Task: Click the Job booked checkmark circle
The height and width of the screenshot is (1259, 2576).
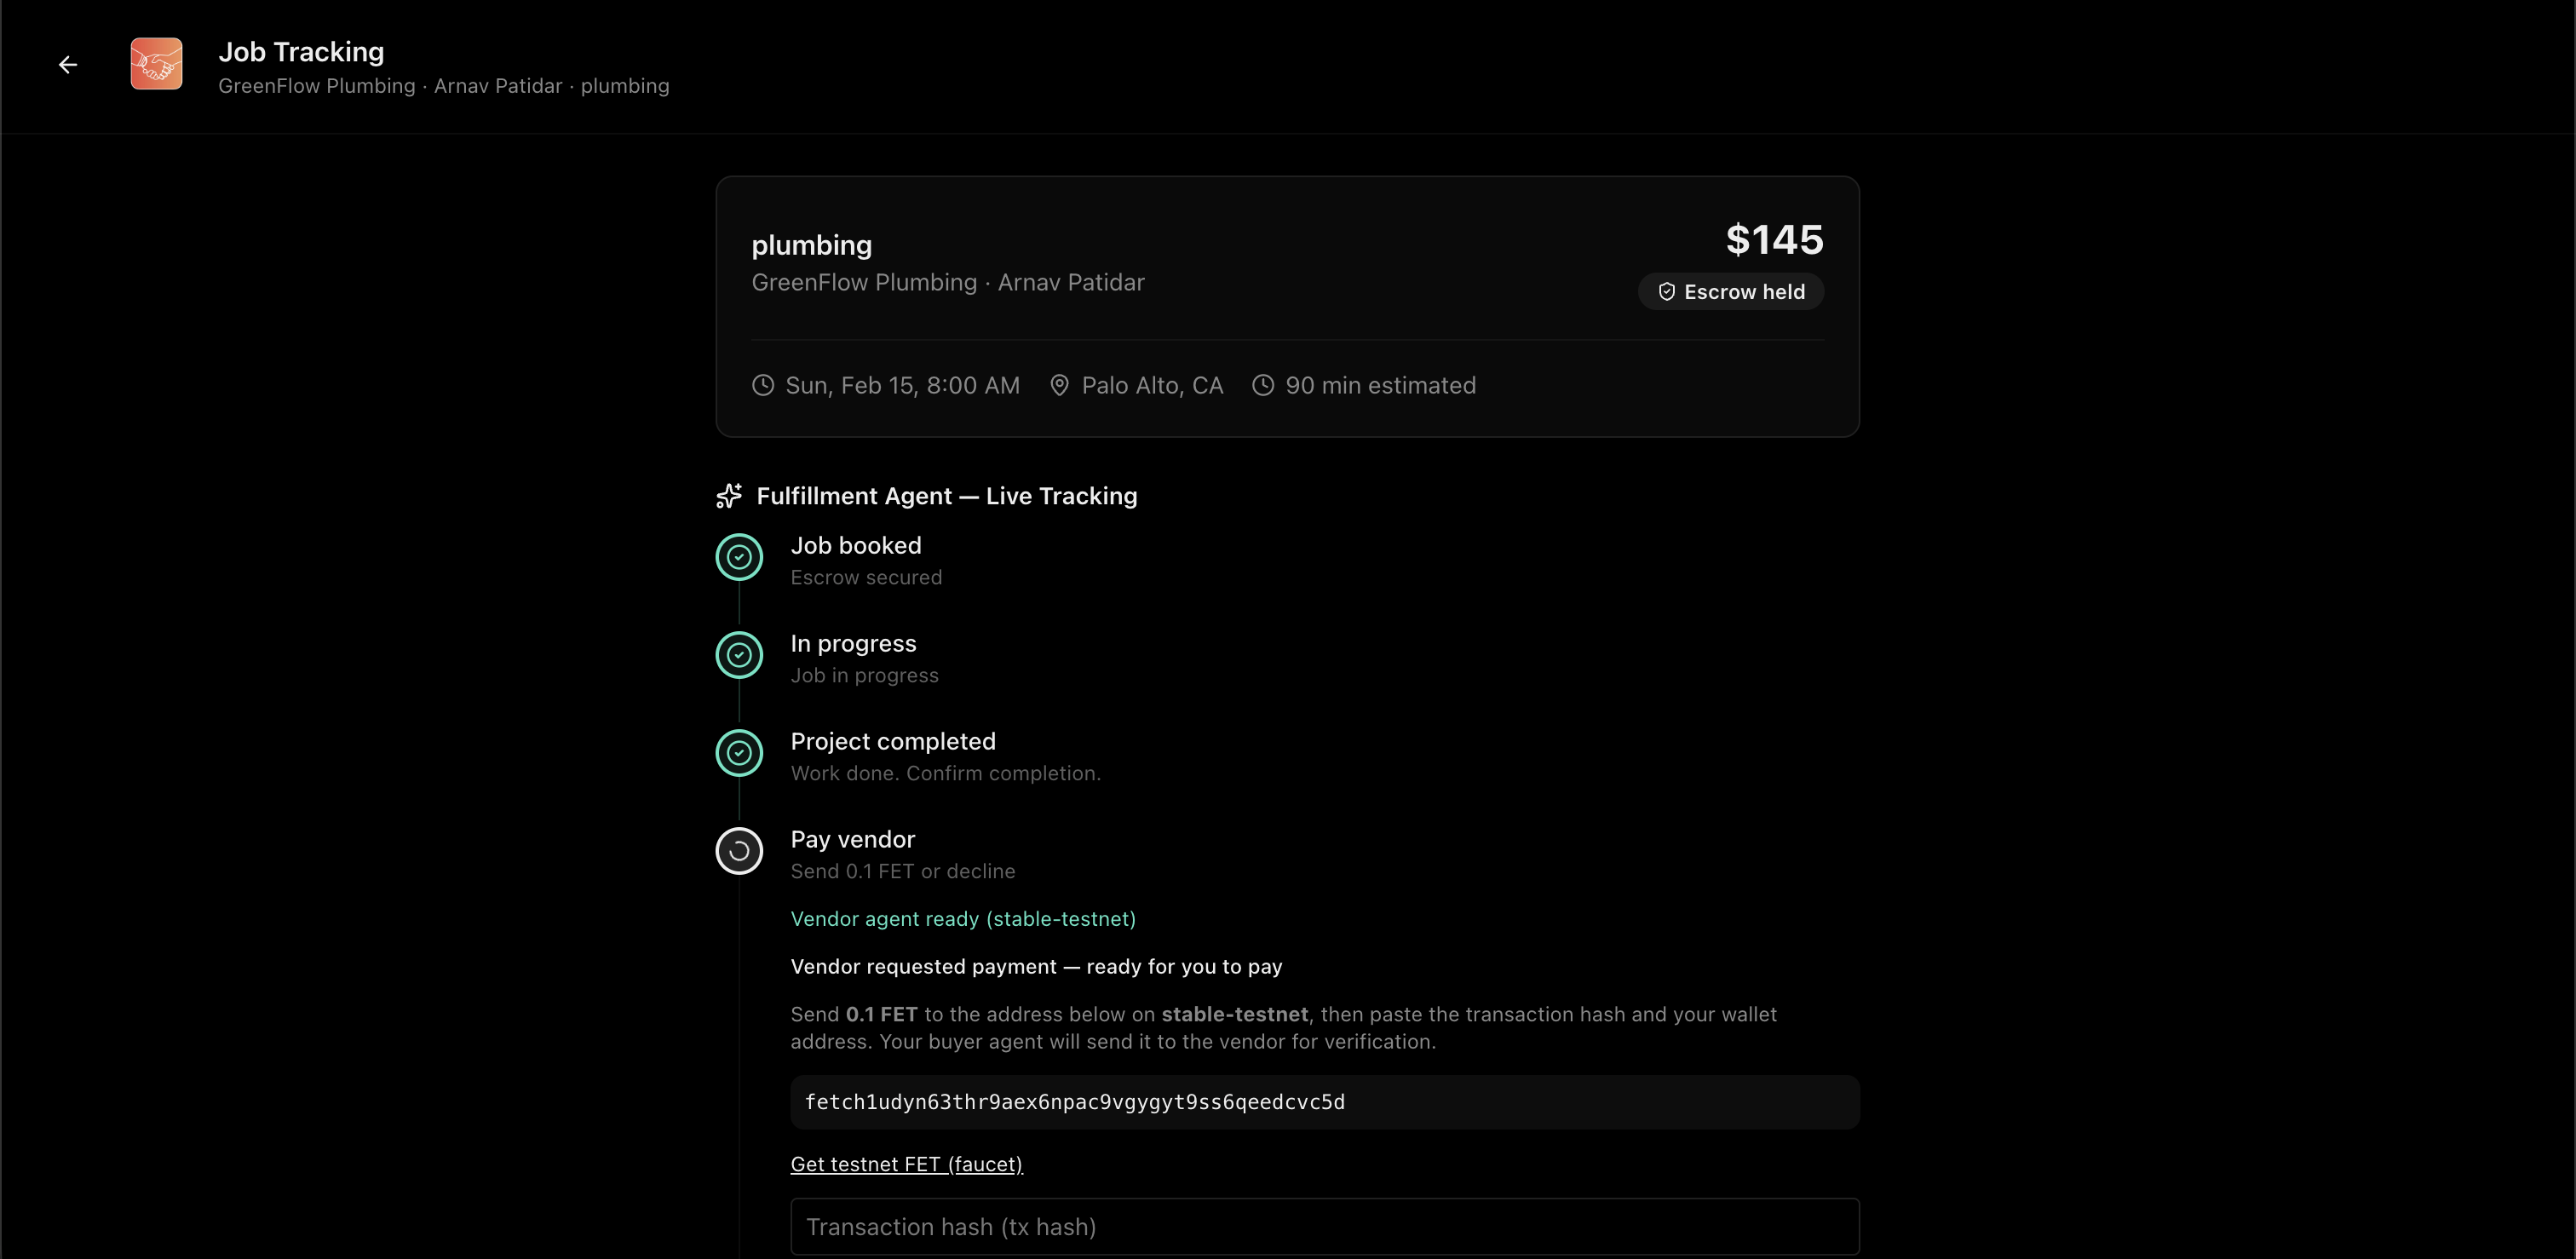Action: [x=739, y=557]
